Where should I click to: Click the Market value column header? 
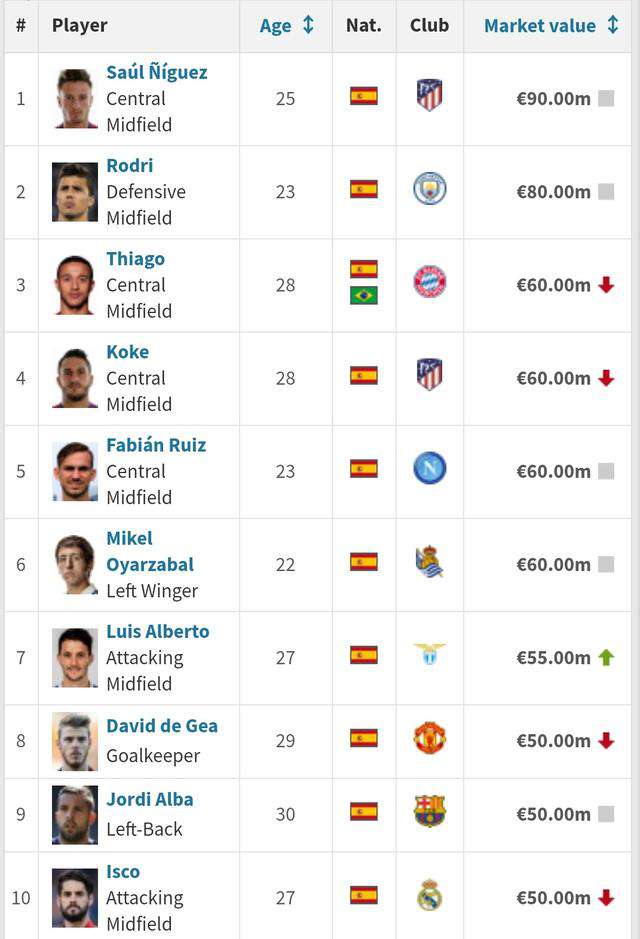click(540, 26)
